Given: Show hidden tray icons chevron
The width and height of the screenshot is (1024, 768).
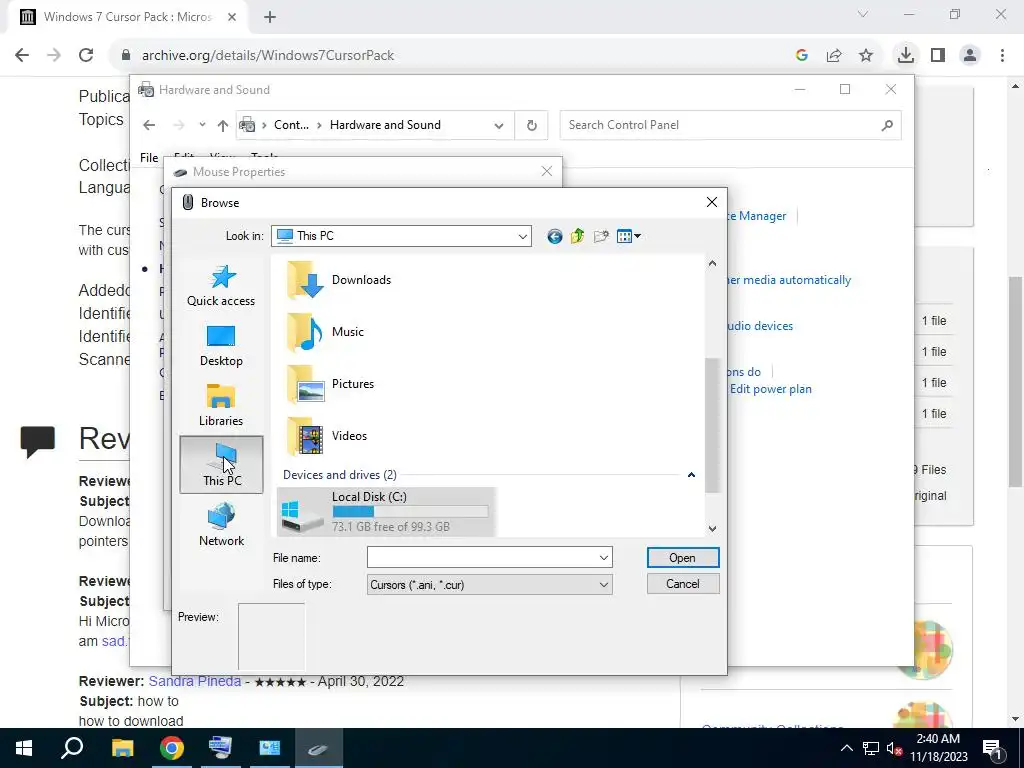Looking at the screenshot, I should pos(846,748).
